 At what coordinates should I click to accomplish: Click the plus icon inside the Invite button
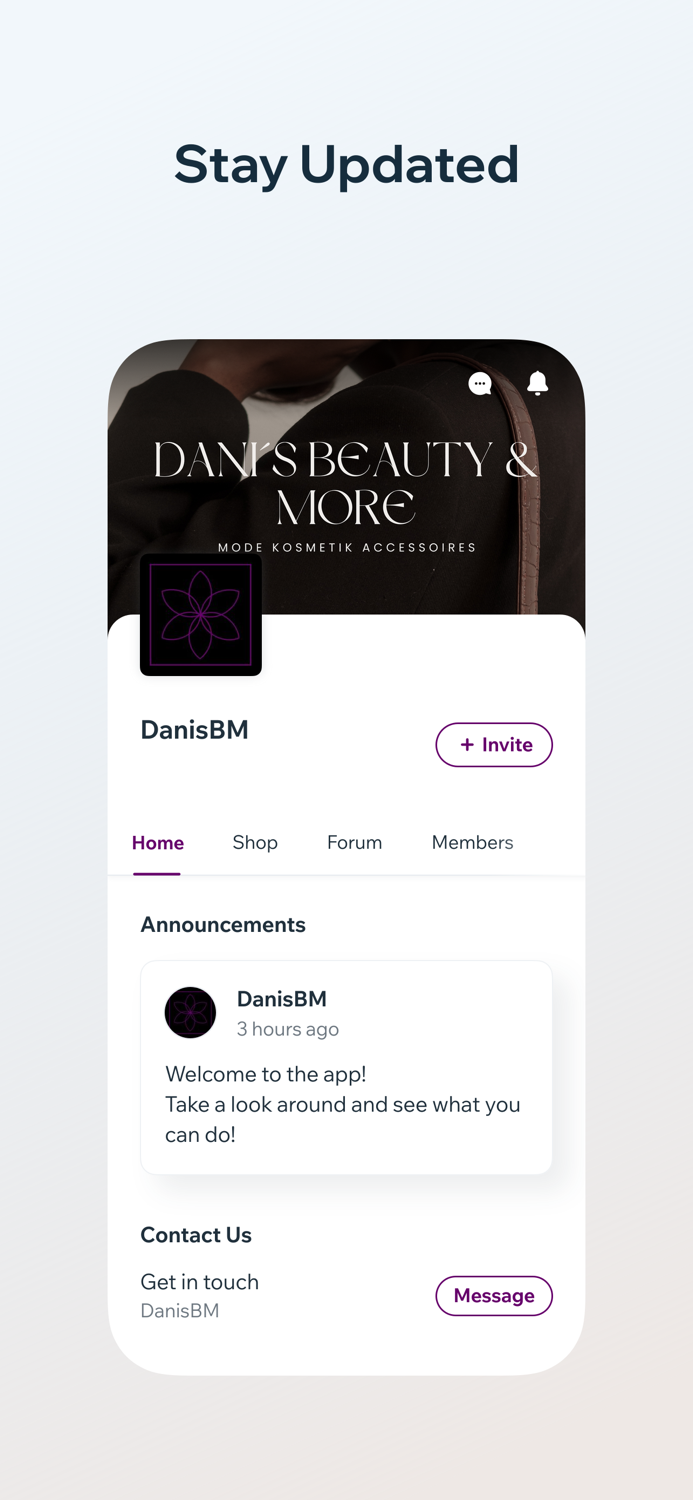pos(466,744)
